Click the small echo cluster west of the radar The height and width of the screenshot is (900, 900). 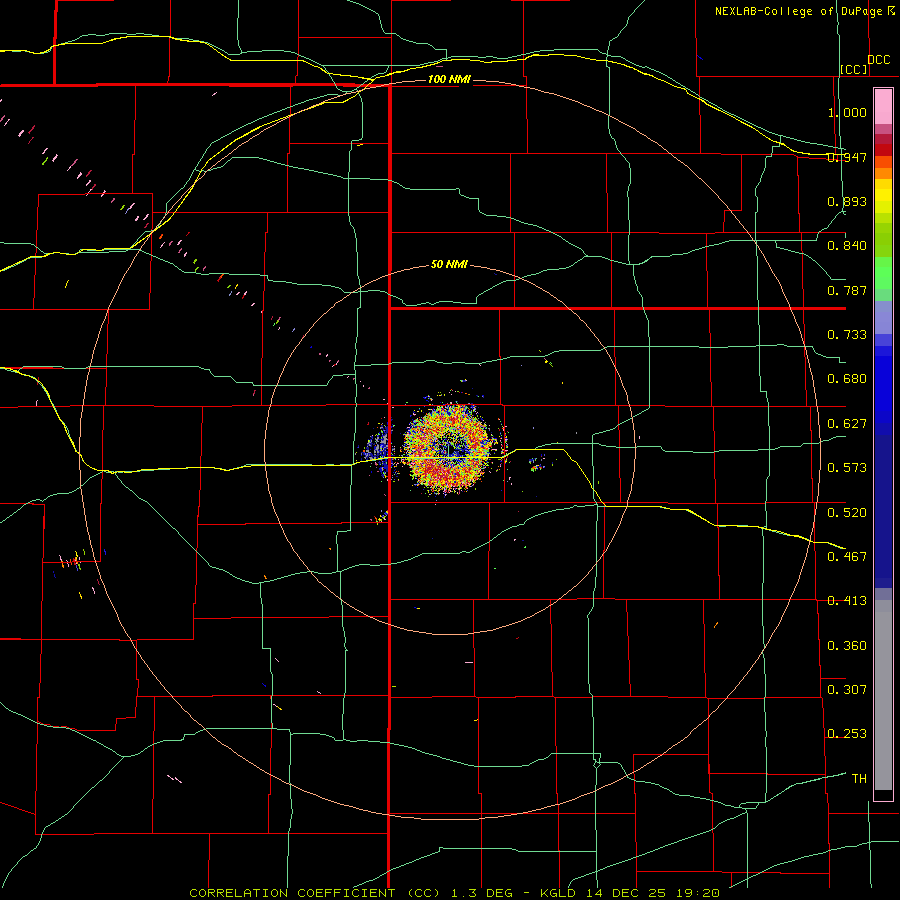pyautogui.click(x=378, y=451)
